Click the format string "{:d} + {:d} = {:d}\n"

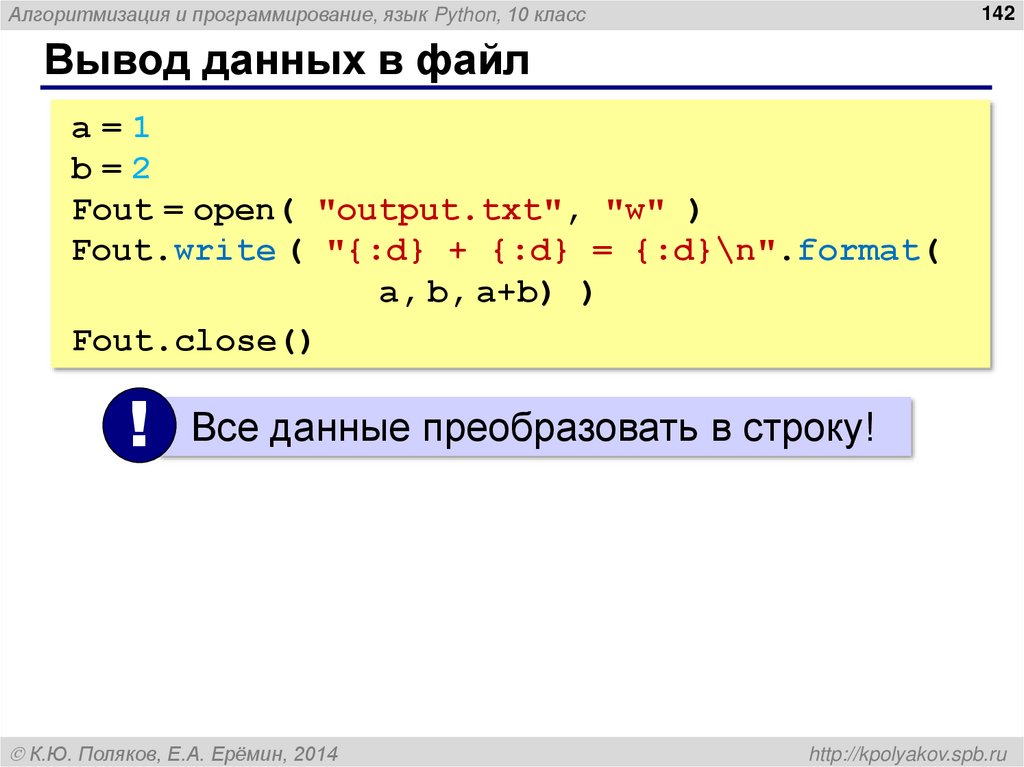point(551,250)
